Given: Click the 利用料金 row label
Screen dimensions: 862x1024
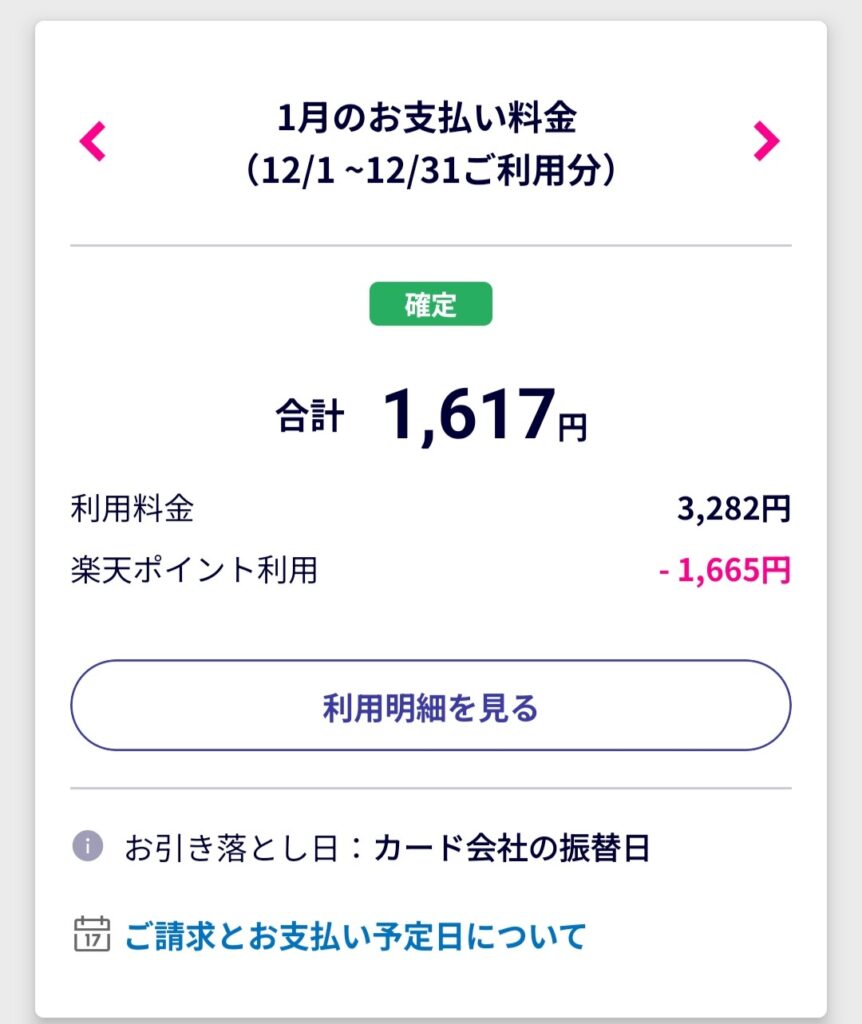Looking at the screenshot, I should tap(132, 511).
